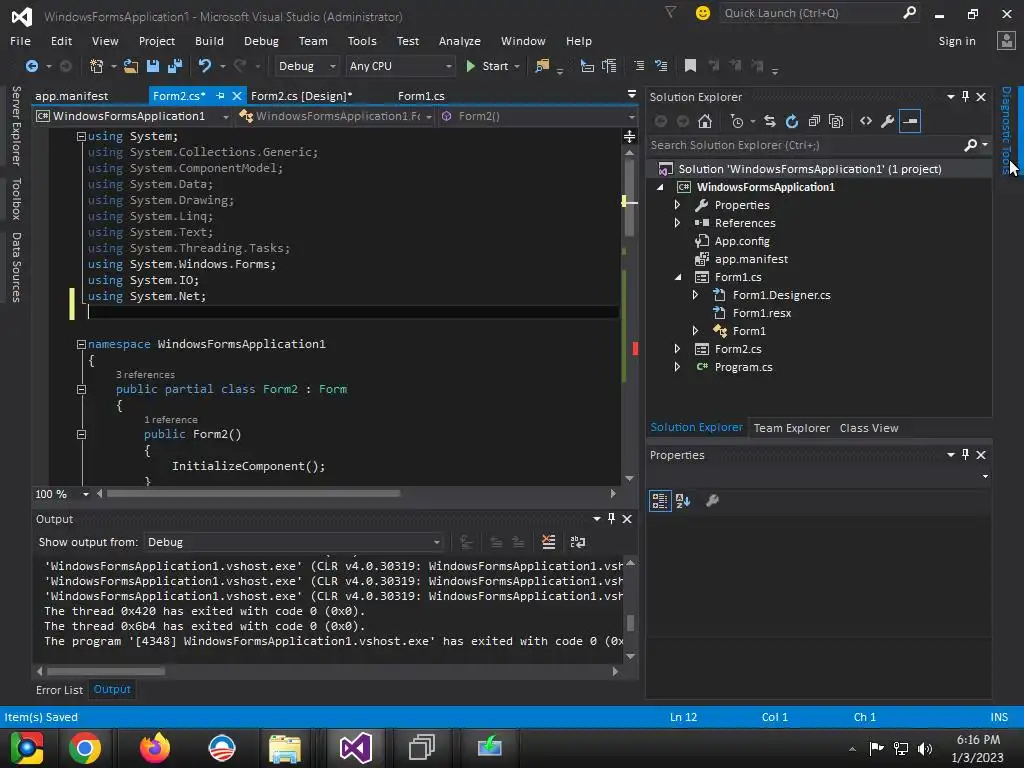Image resolution: width=1024 pixels, height=768 pixels.
Task: Toggle word wrap in Output window
Action: coord(578,542)
